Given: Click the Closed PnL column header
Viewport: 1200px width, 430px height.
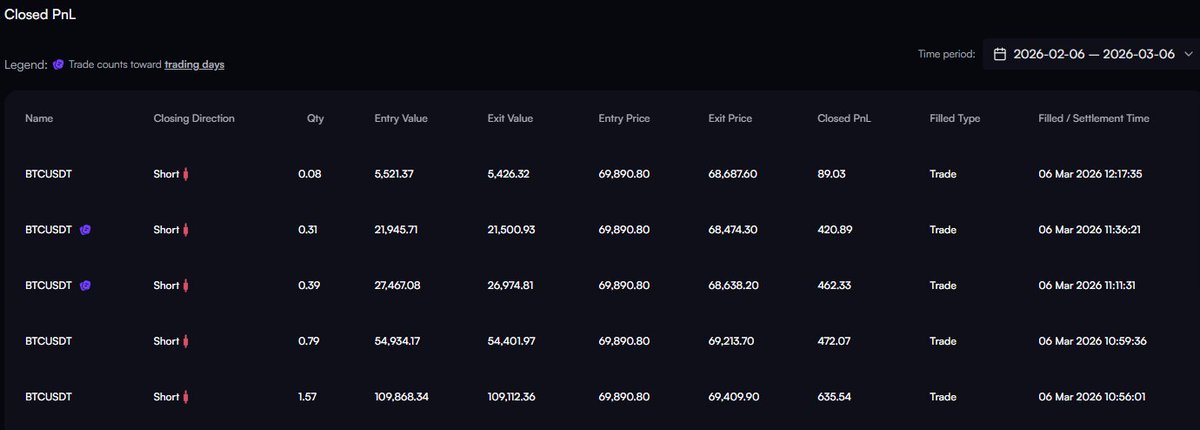Looking at the screenshot, I should [x=844, y=118].
